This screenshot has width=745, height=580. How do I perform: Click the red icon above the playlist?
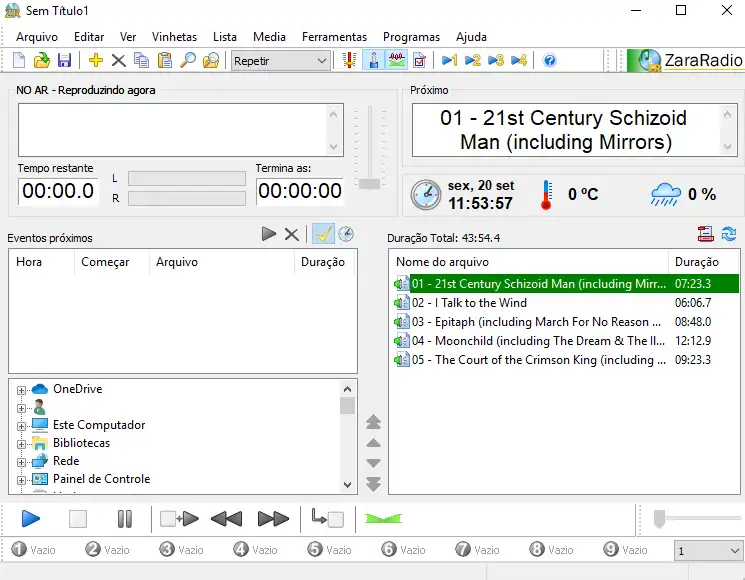click(706, 234)
